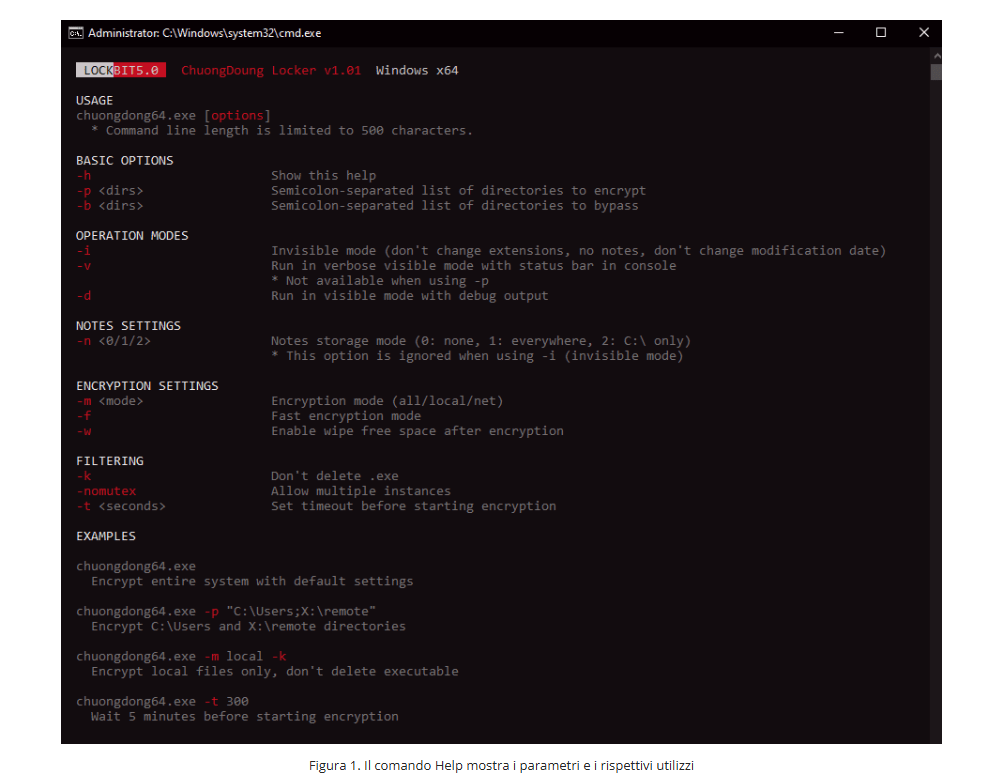
Task: Click the '-n <0/1/2>' option flag
Action: (114, 341)
